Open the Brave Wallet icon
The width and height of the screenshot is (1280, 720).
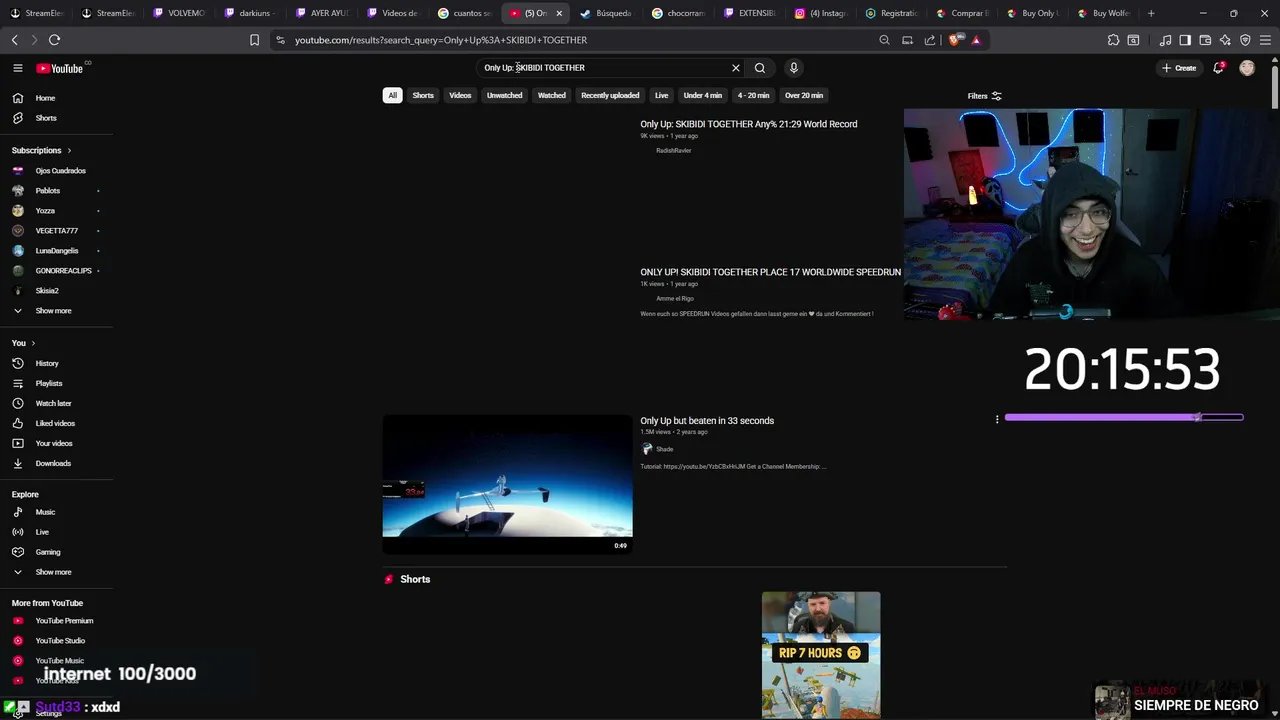[x=1205, y=40]
